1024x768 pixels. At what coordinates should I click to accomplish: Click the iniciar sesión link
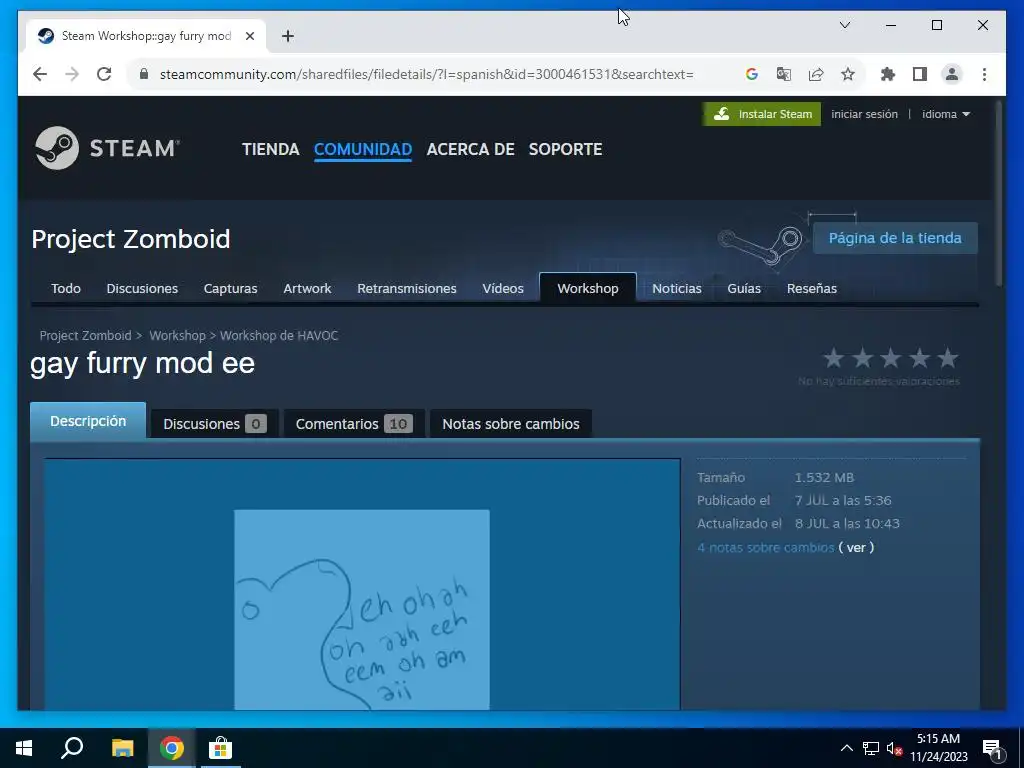pos(864,114)
